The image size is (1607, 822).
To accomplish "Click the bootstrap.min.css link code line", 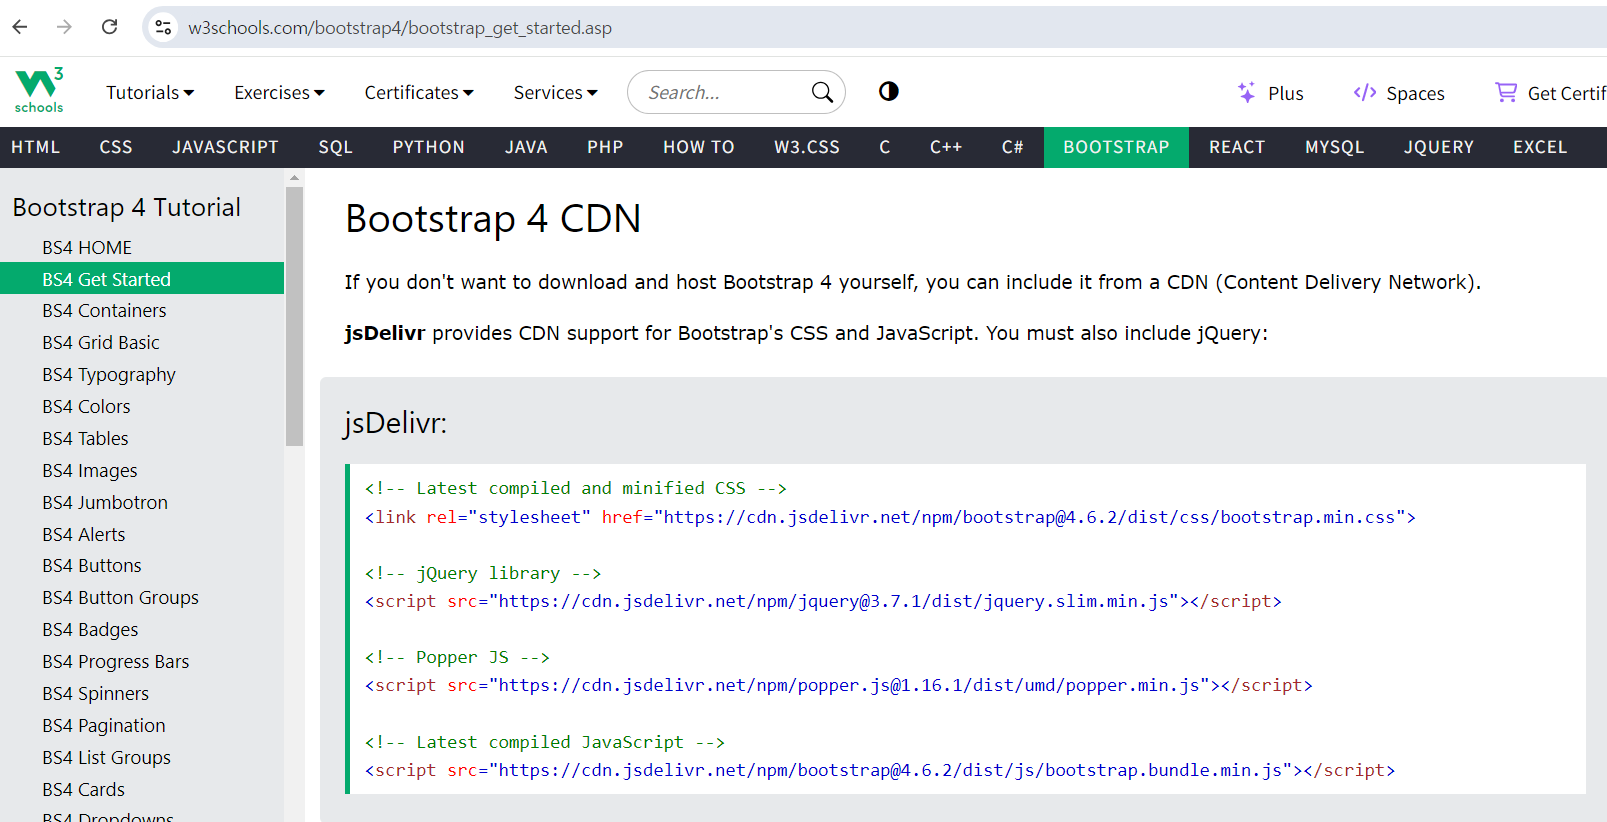I will pyautogui.click(x=890, y=517).
